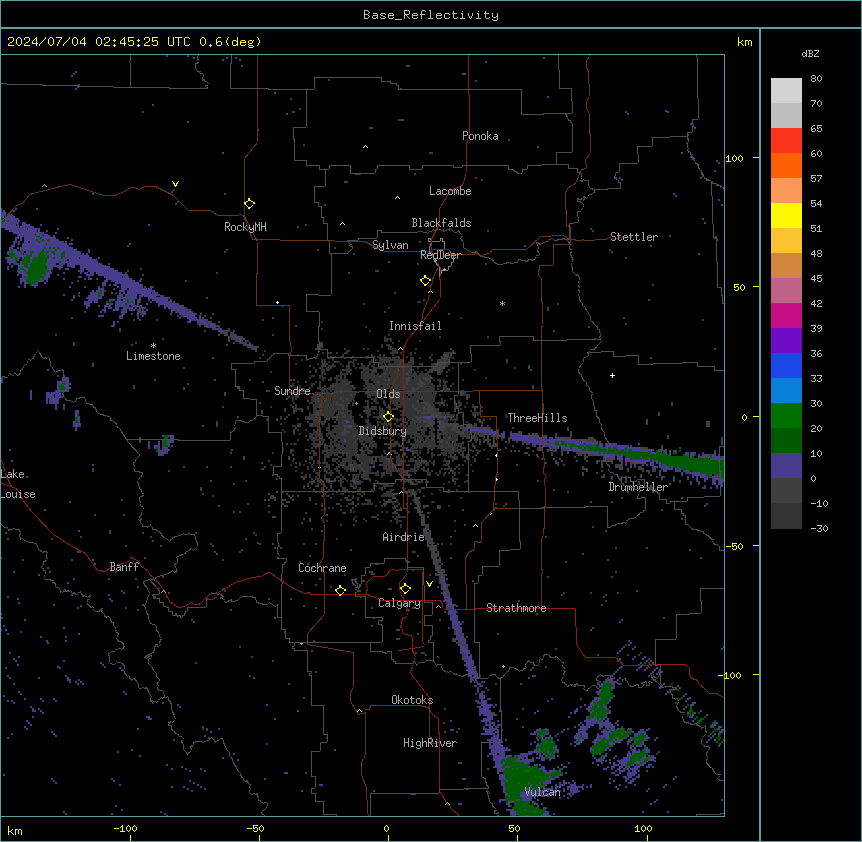This screenshot has width=862, height=842.
Task: Click the Stettler city label
Action: click(634, 237)
